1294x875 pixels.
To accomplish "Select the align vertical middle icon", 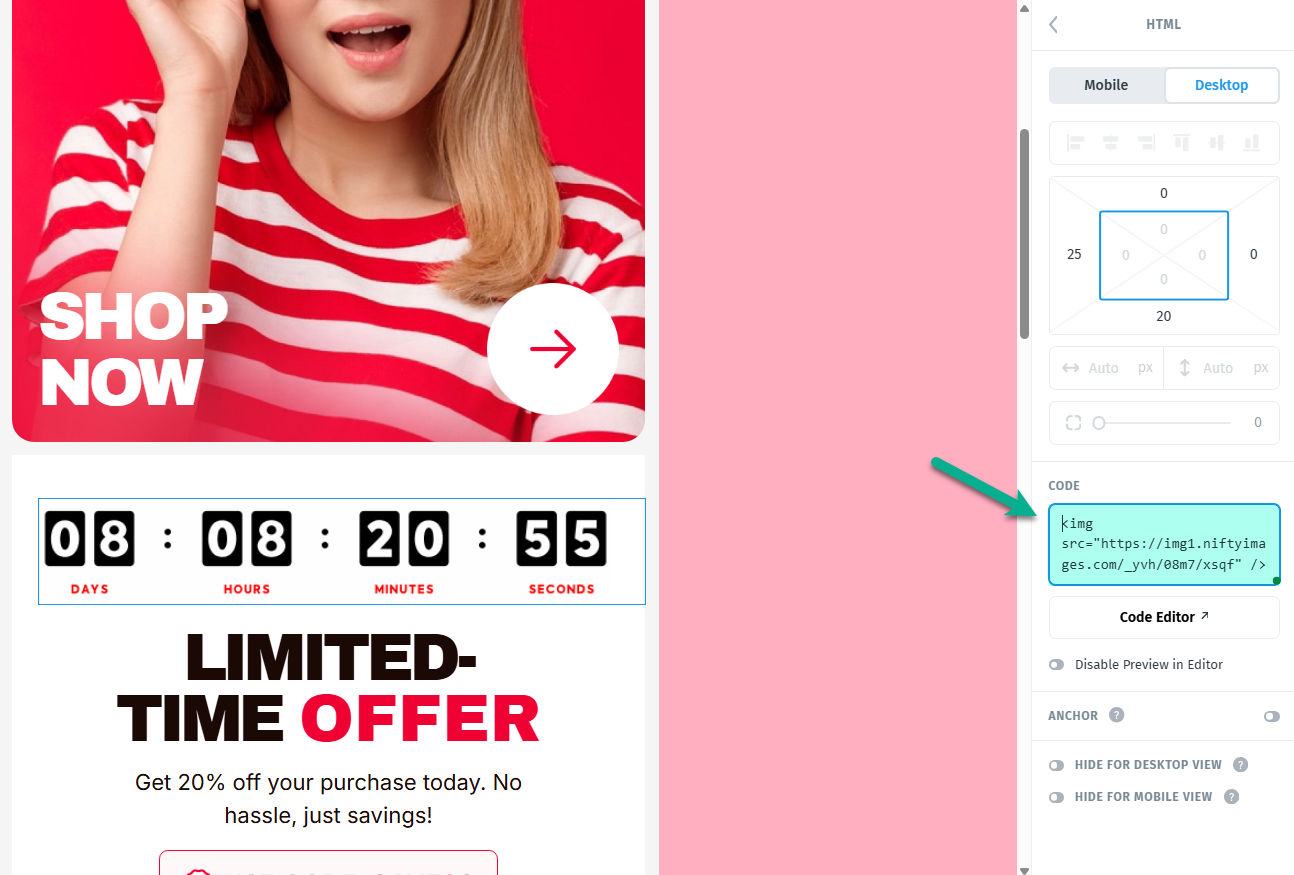I will tap(1216, 143).
